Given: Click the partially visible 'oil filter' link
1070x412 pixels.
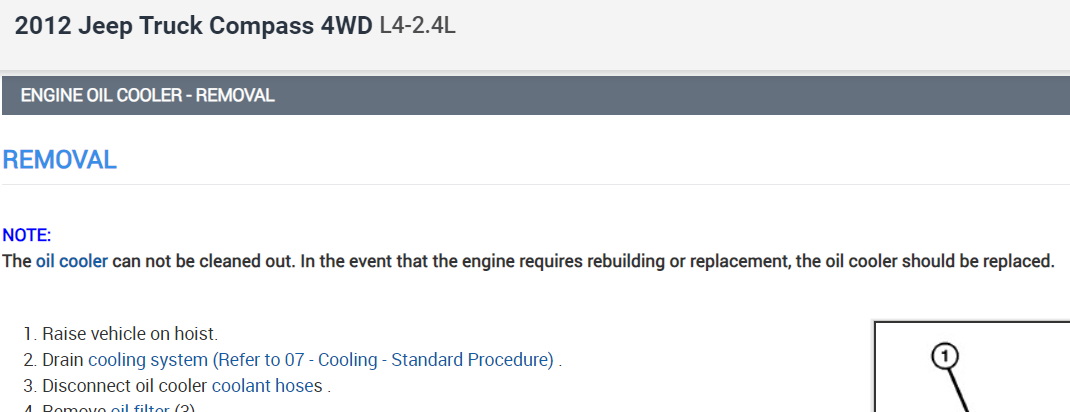Looking at the screenshot, I should [140, 408].
